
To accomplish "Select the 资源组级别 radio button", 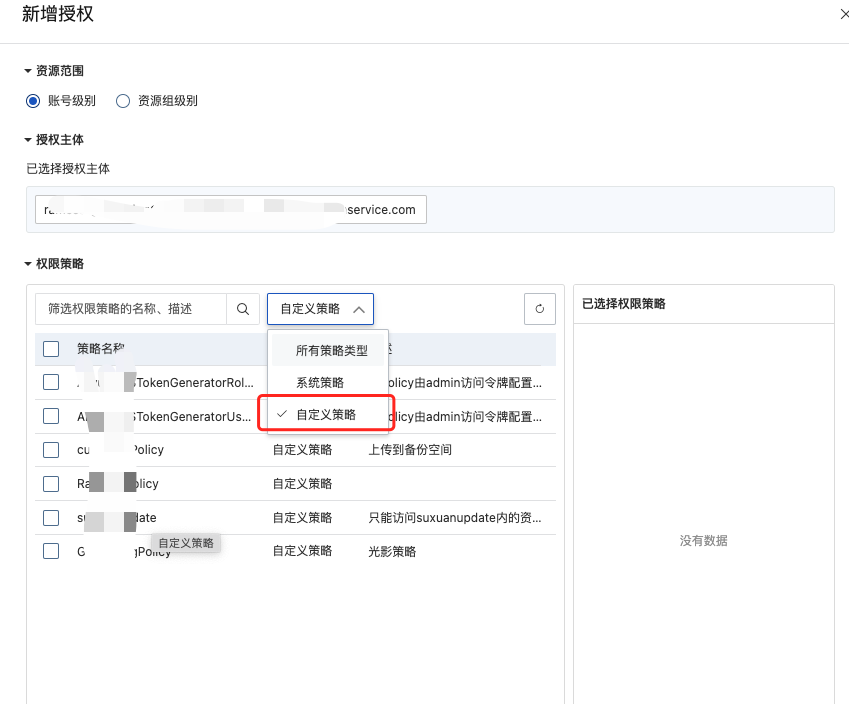I will [x=123, y=101].
